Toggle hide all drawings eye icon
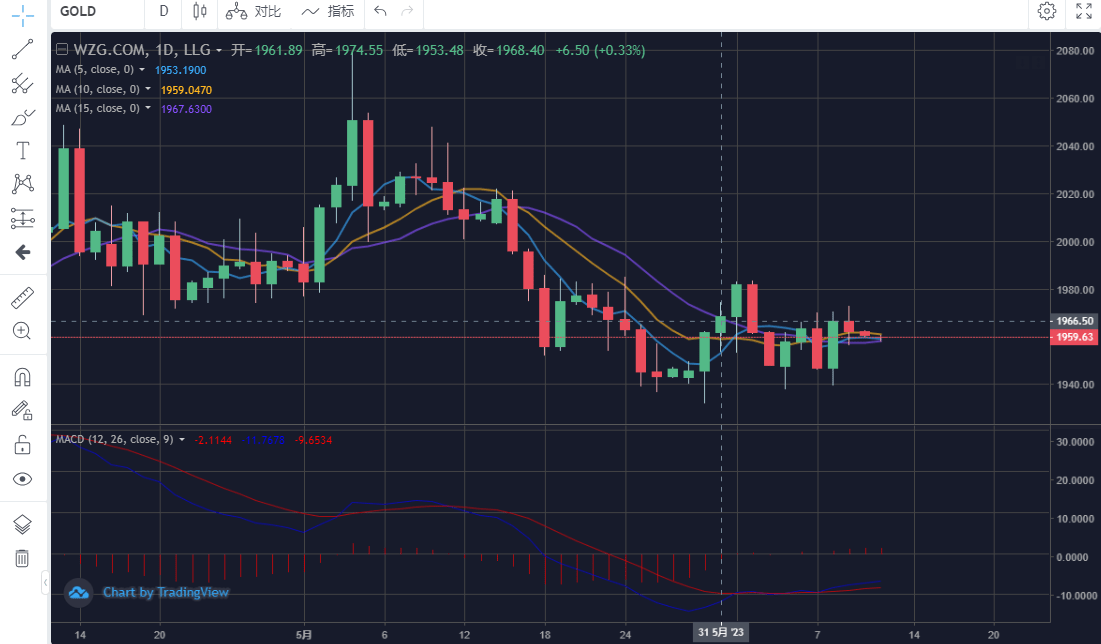Viewport: 1101px width, 644px height. 22,479
